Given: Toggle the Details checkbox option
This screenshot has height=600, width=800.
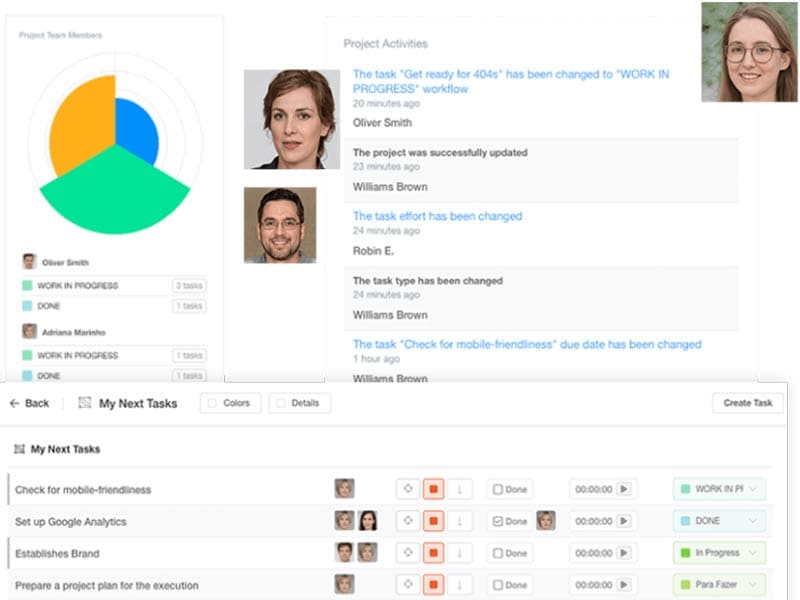Looking at the screenshot, I should tap(281, 403).
